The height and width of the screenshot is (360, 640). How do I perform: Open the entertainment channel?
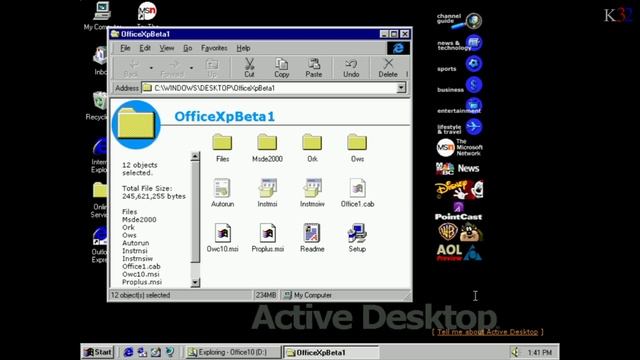tap(459, 107)
